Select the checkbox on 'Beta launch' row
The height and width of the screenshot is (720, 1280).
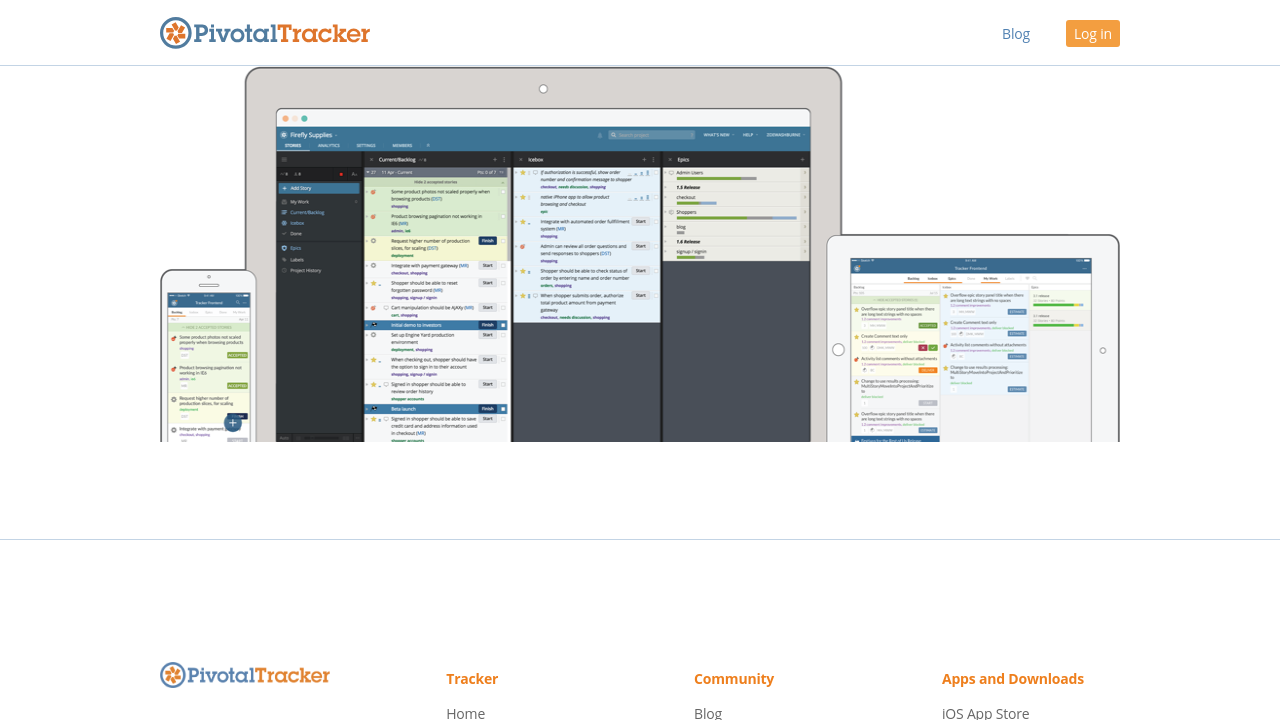pyautogui.click(x=503, y=409)
